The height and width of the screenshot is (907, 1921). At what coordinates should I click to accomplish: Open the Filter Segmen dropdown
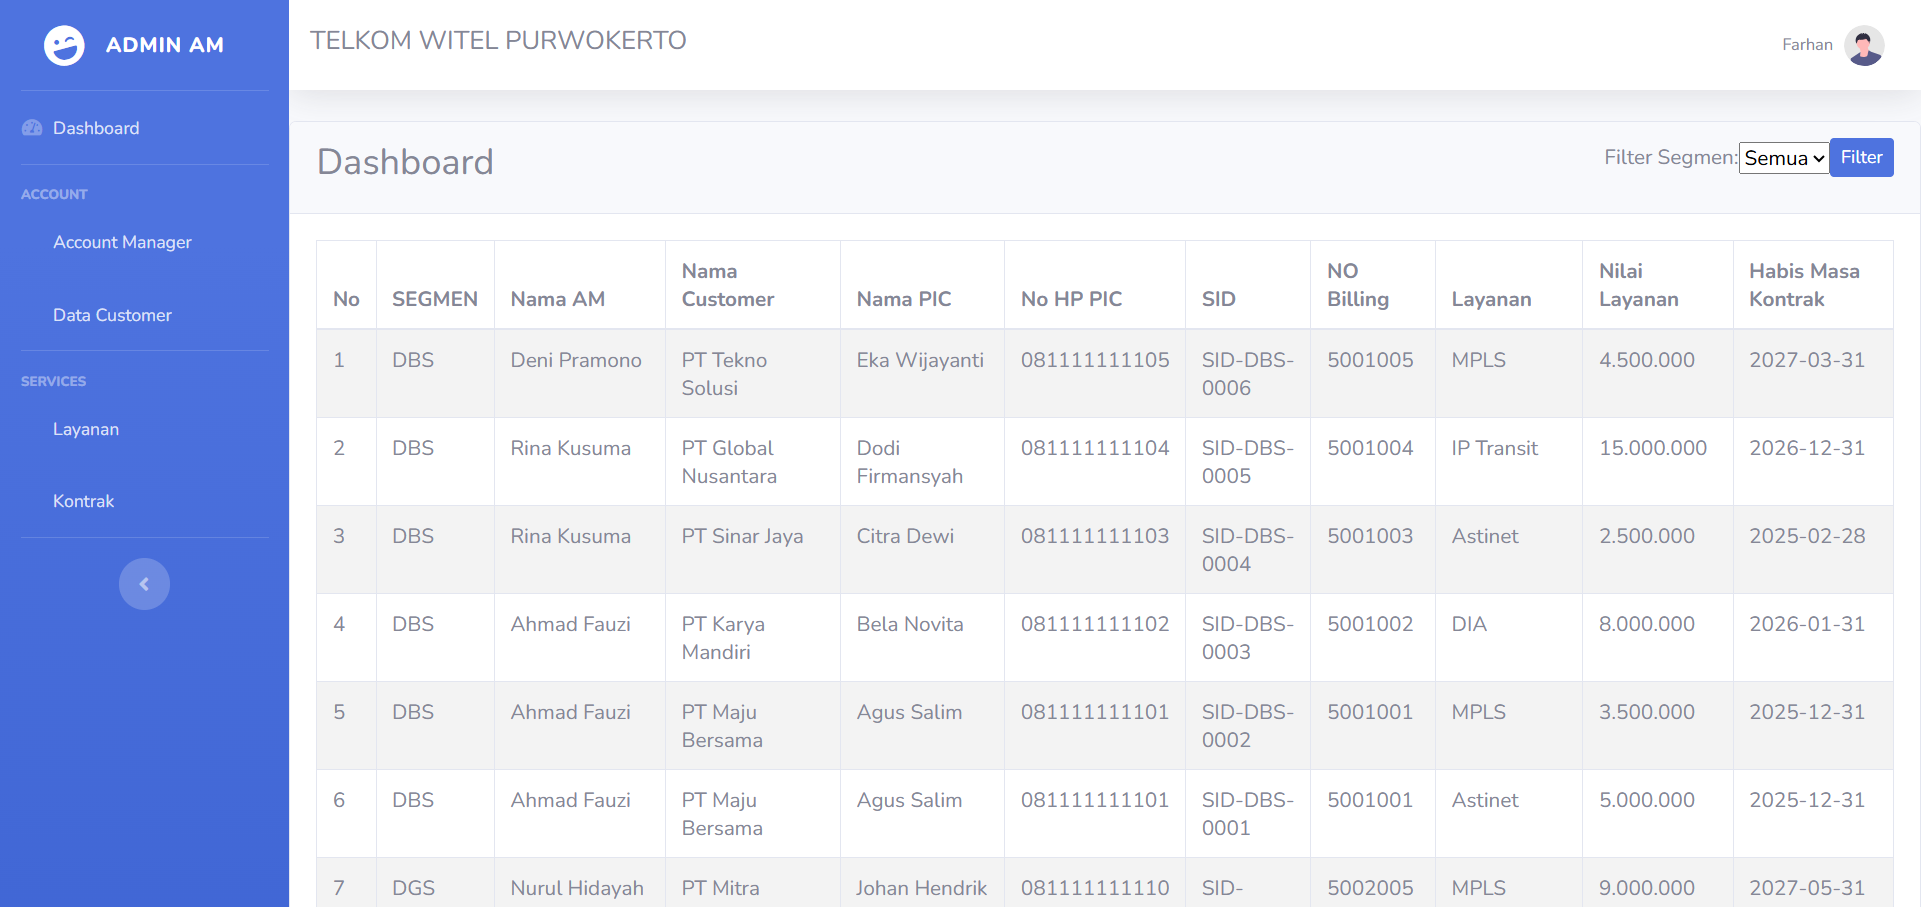tap(1784, 158)
